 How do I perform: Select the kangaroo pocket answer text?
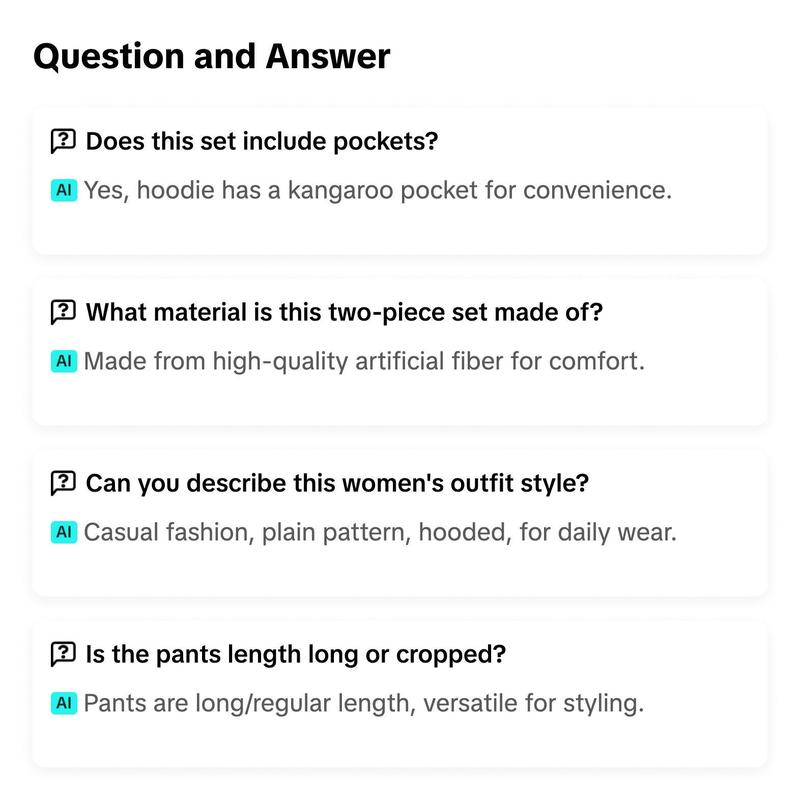tap(378, 190)
